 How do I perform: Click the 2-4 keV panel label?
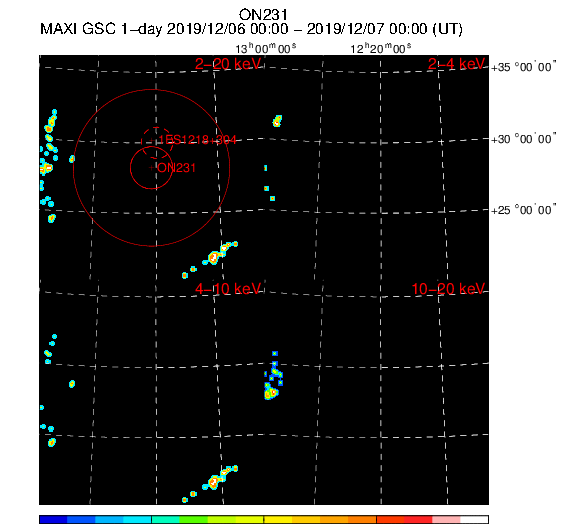click(x=457, y=64)
